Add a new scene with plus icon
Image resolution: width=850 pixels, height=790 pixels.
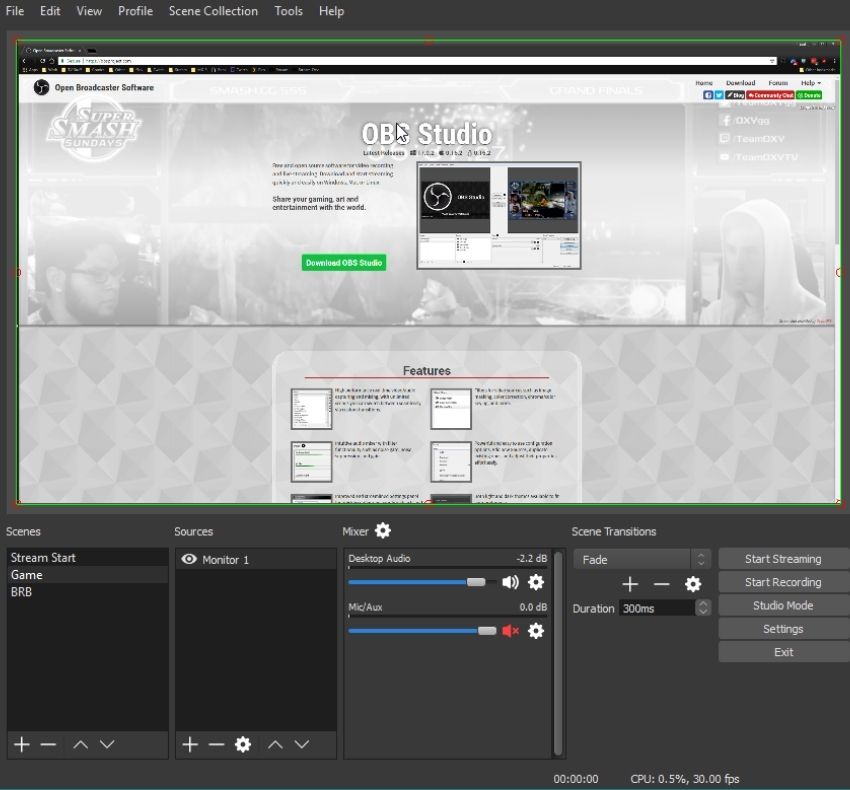22,745
